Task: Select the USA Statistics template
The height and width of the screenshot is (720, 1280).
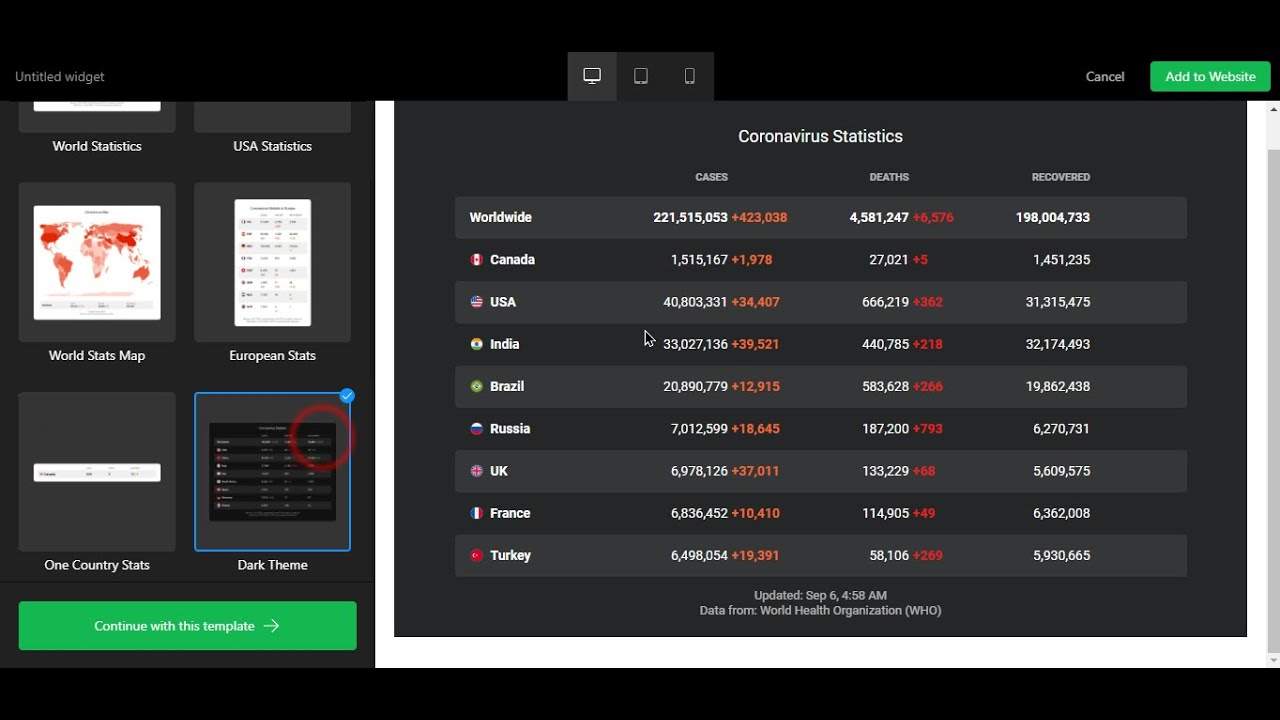Action: click(x=273, y=116)
